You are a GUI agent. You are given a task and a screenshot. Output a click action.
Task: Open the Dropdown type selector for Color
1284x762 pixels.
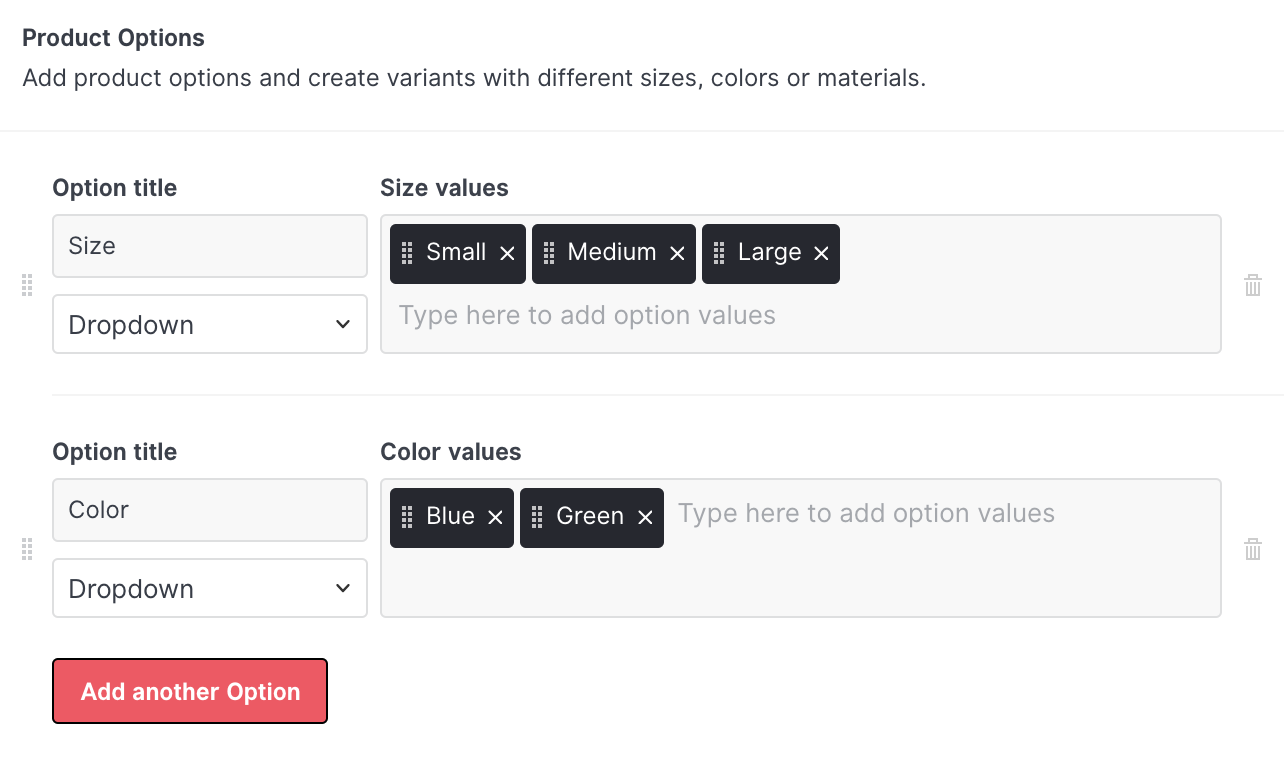(x=210, y=588)
